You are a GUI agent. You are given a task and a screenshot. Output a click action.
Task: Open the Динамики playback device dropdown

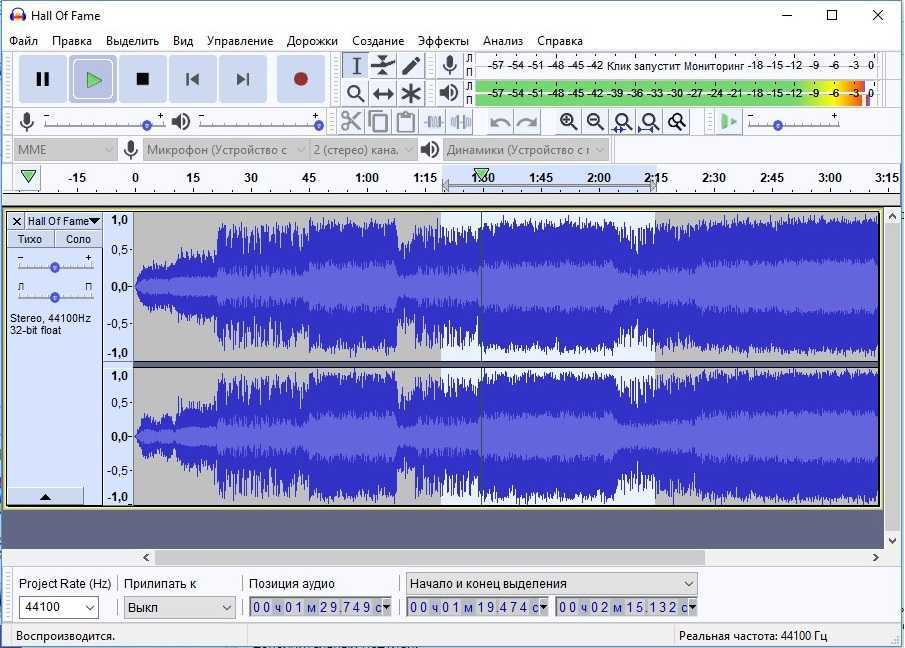coord(526,150)
